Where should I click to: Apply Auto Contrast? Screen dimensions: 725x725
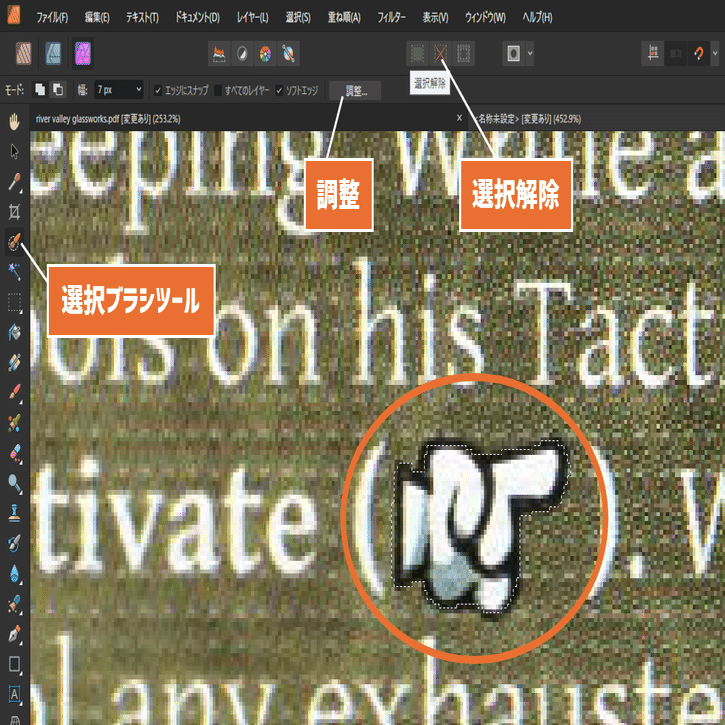click(242, 54)
